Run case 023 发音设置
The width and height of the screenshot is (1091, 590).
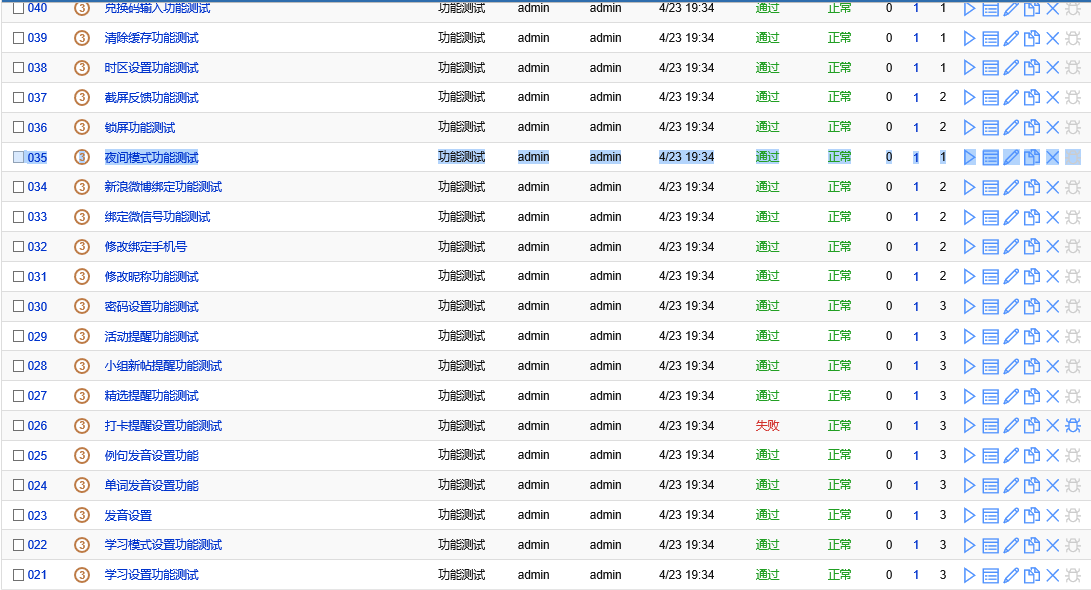click(969, 516)
